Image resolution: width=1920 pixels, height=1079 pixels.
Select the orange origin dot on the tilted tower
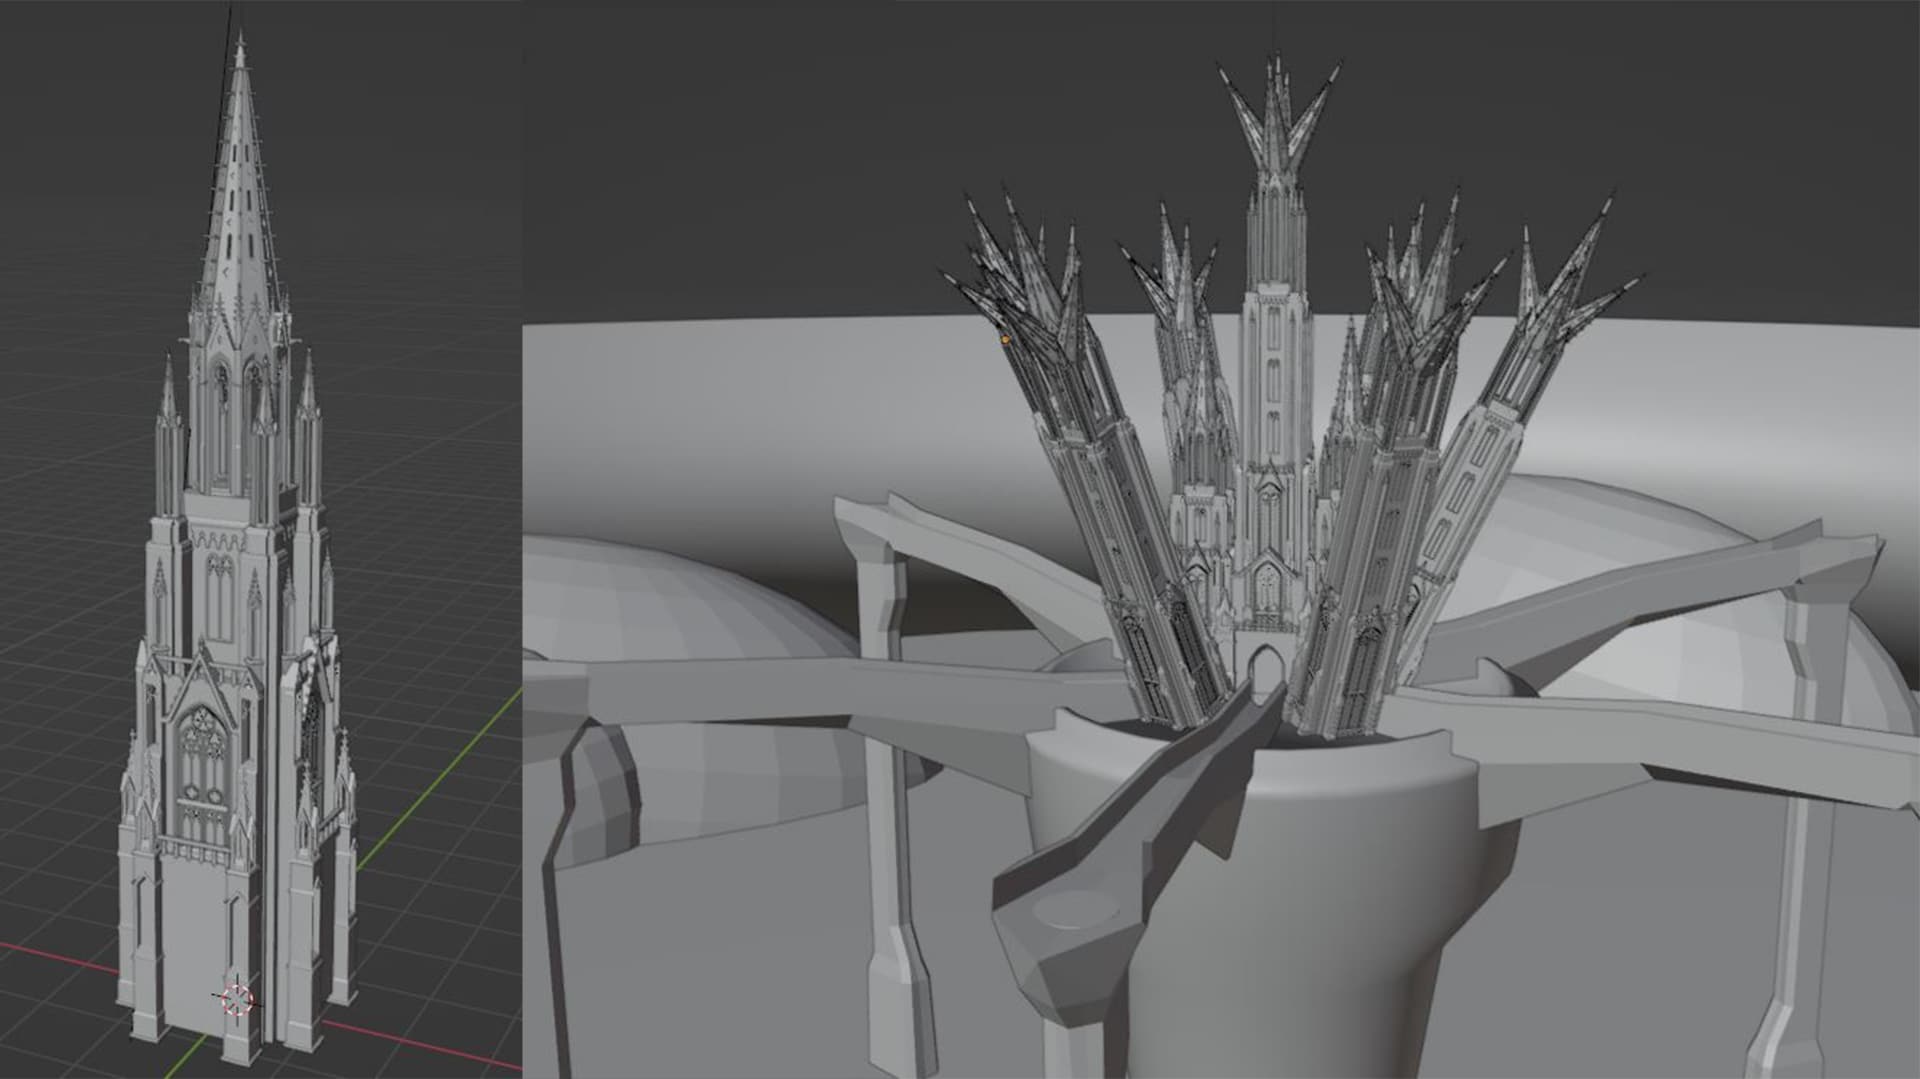coord(1005,340)
